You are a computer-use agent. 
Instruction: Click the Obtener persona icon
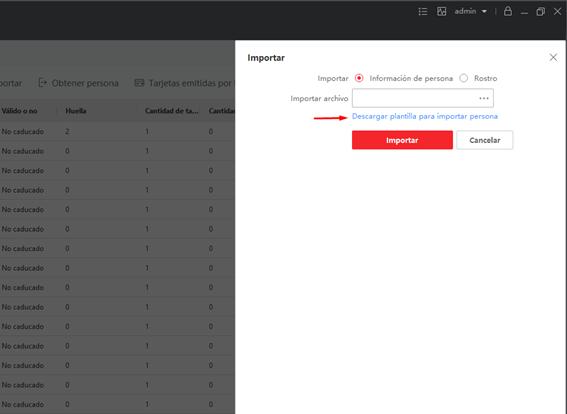[x=43, y=83]
